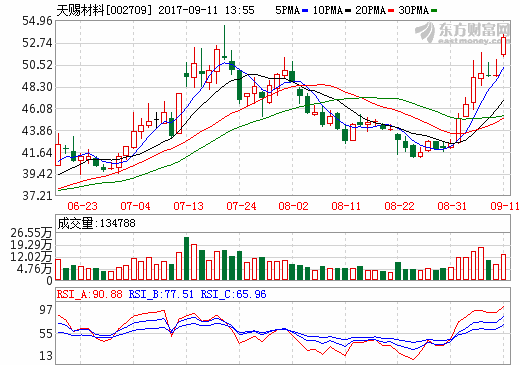Image resolution: width=520 pixels, height=365 pixels.
Task: Click the last red candlestick at 09-11
Action: click(503, 46)
